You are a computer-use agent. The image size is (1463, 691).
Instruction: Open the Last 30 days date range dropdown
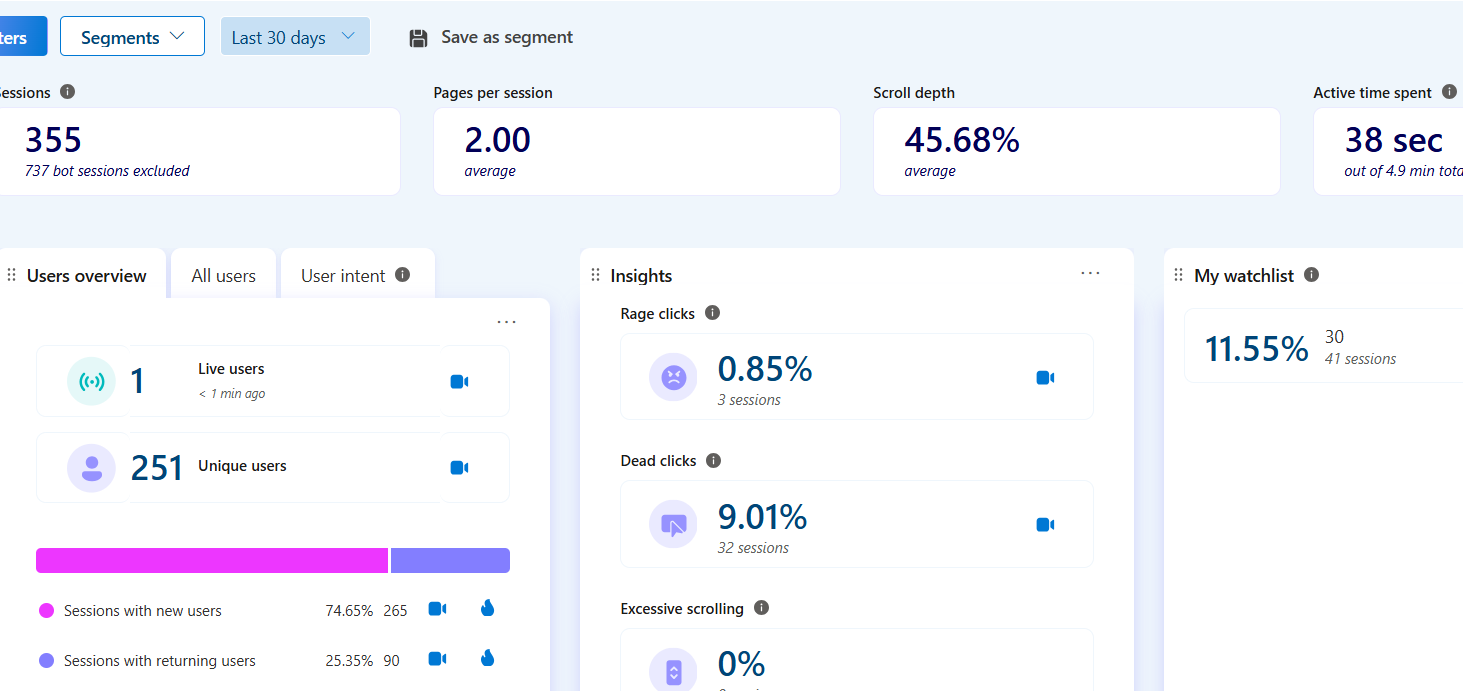(294, 37)
